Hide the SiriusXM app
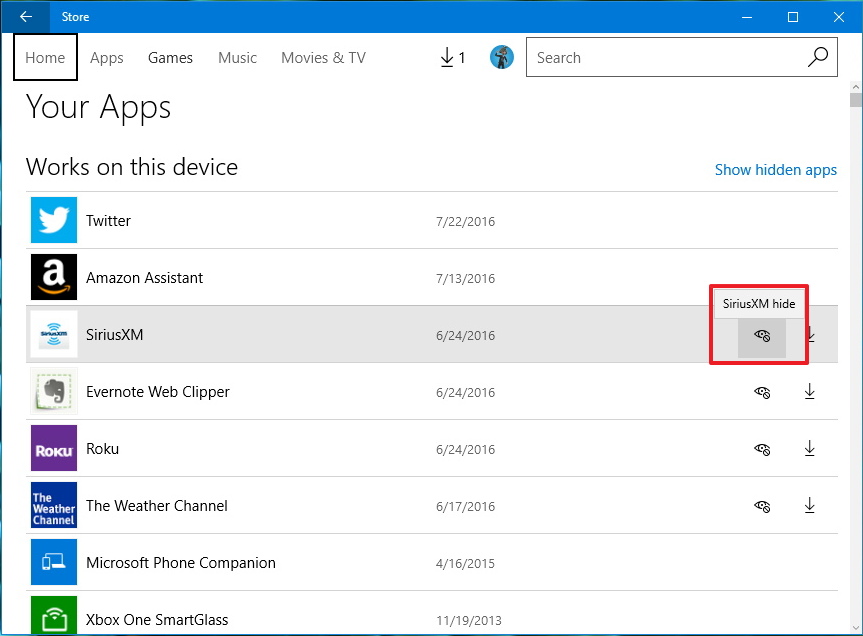This screenshot has height=636, width=863. pos(762,338)
